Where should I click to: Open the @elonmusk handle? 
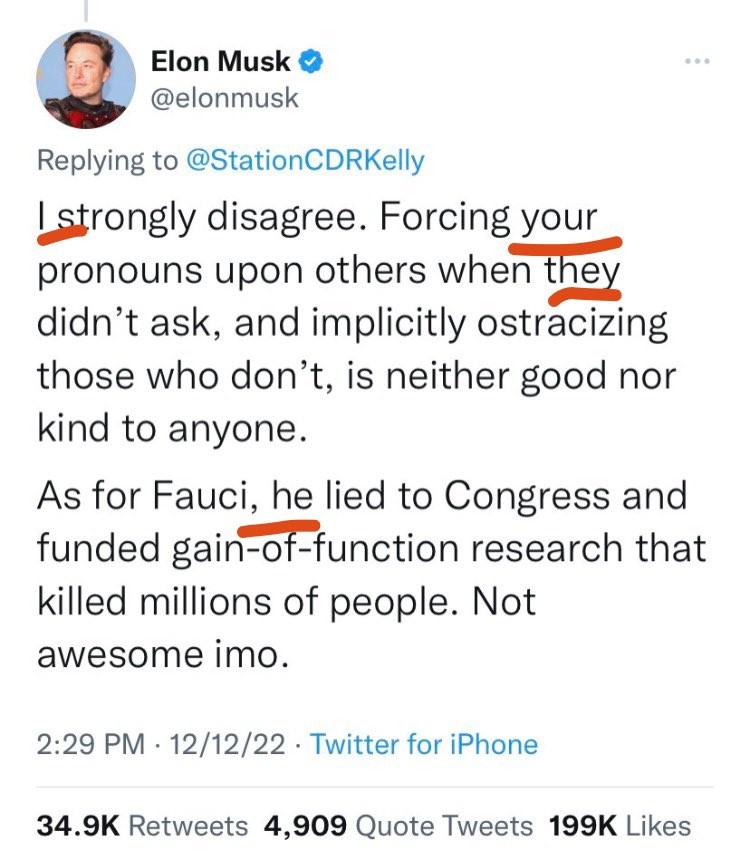(x=224, y=98)
